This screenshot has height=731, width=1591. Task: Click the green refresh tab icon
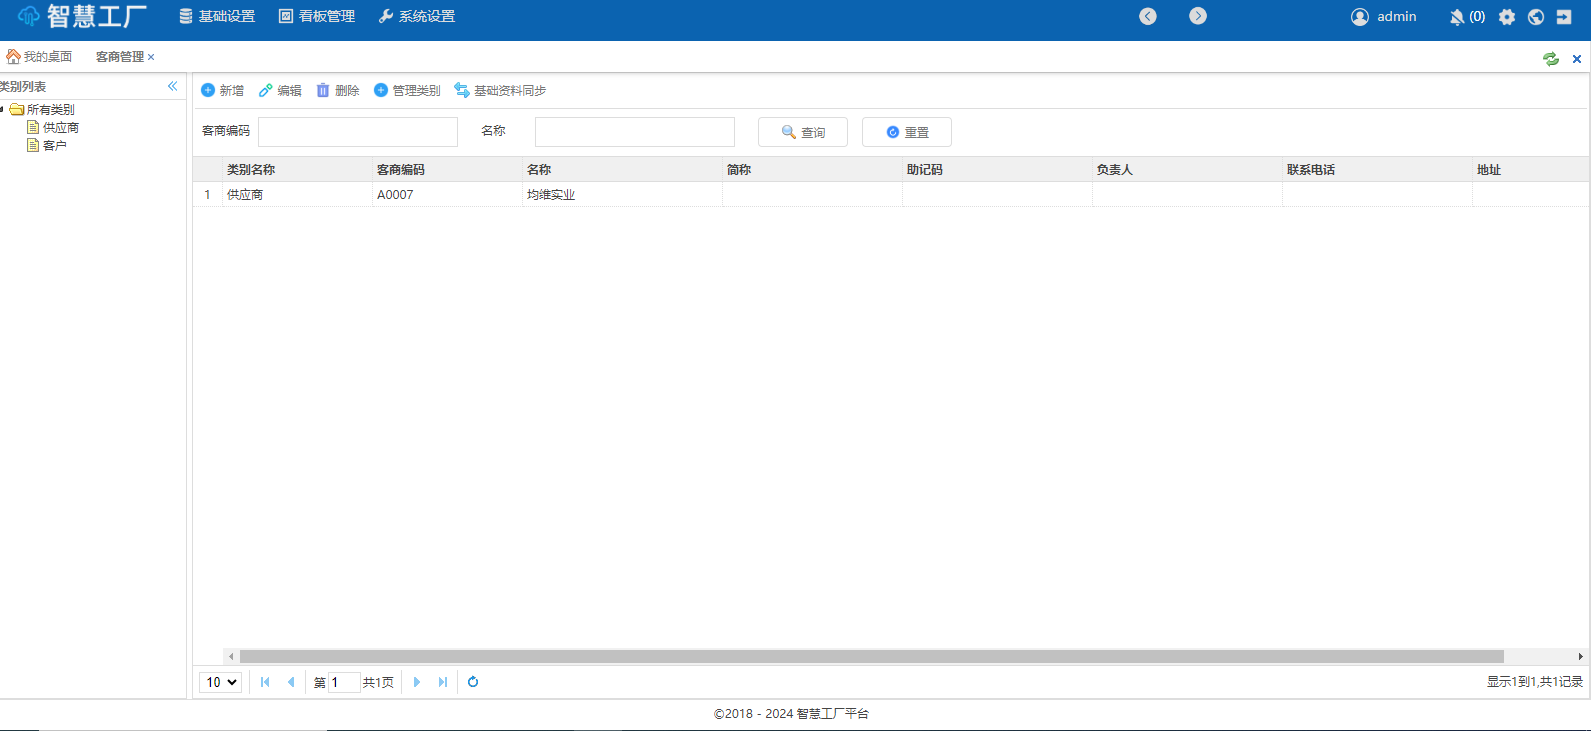(1550, 59)
